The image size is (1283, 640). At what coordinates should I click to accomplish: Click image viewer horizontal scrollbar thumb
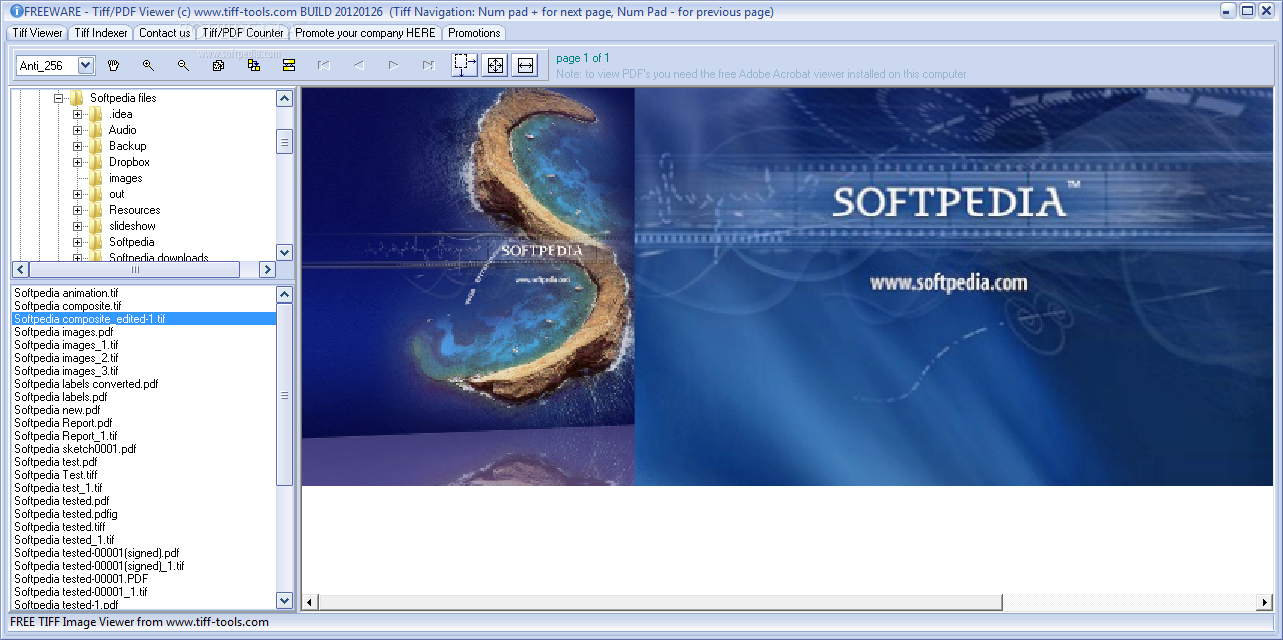click(660, 602)
